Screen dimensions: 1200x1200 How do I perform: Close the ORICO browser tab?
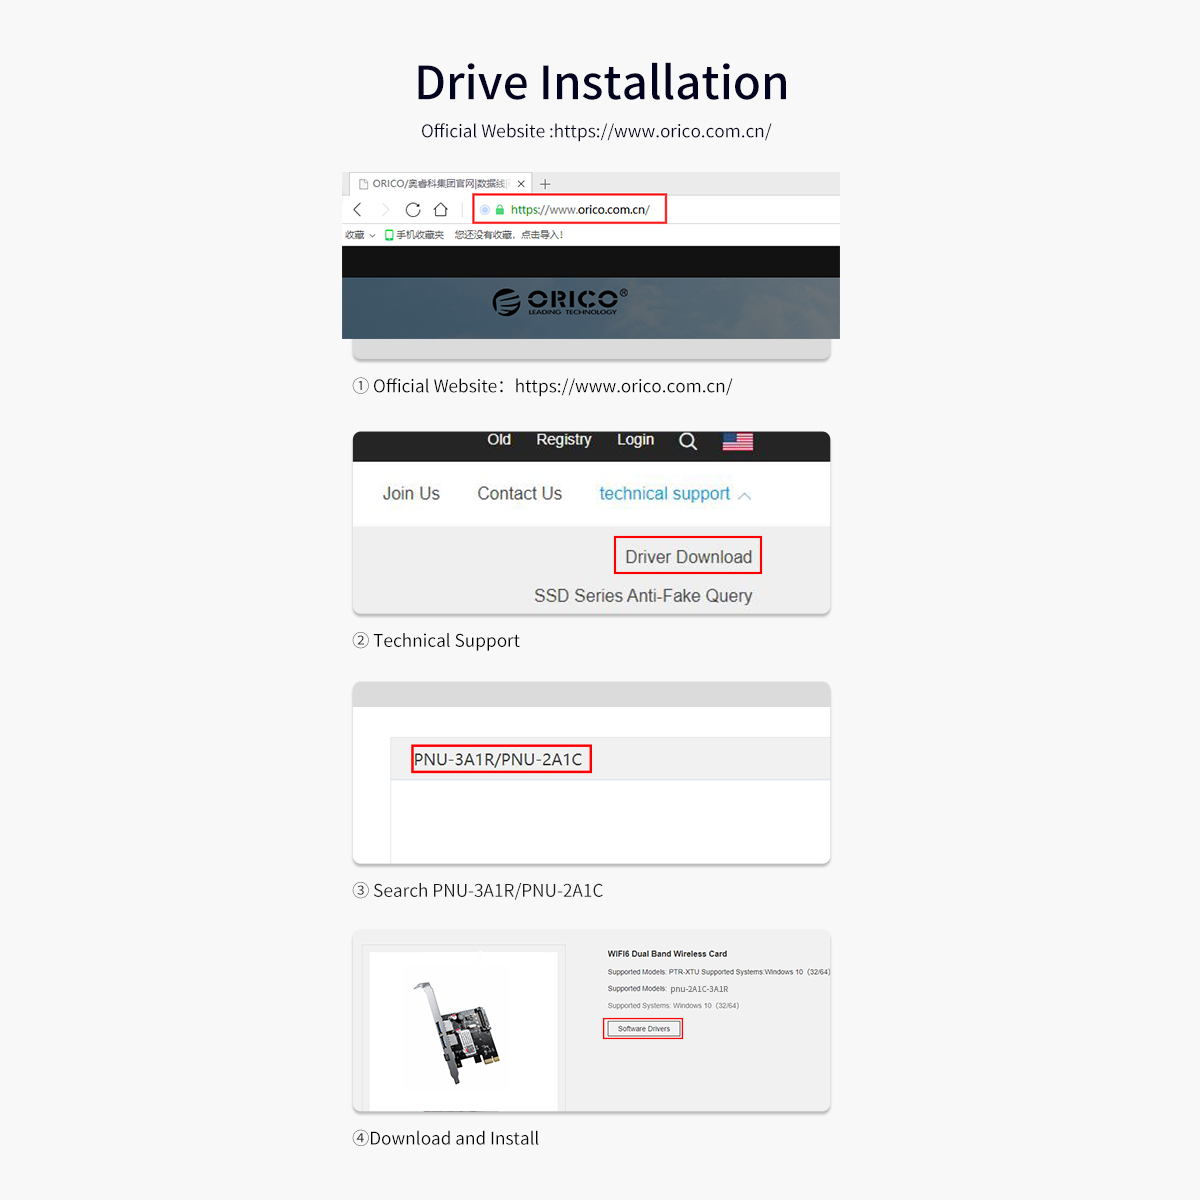[x=521, y=184]
